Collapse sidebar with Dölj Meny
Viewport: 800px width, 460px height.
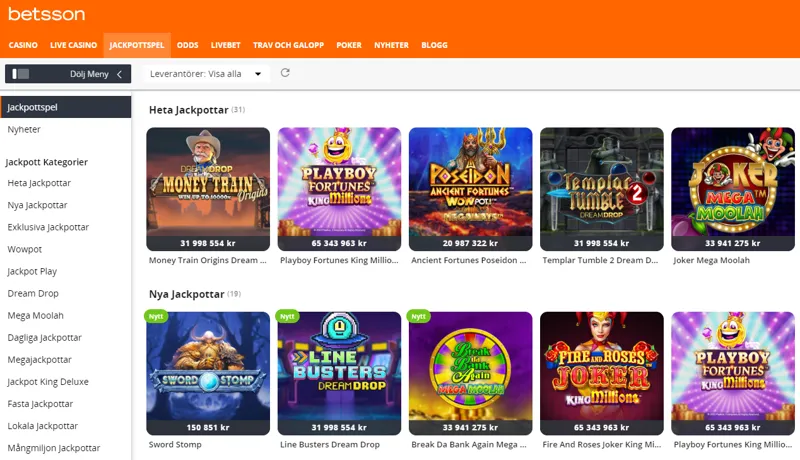(x=68, y=74)
